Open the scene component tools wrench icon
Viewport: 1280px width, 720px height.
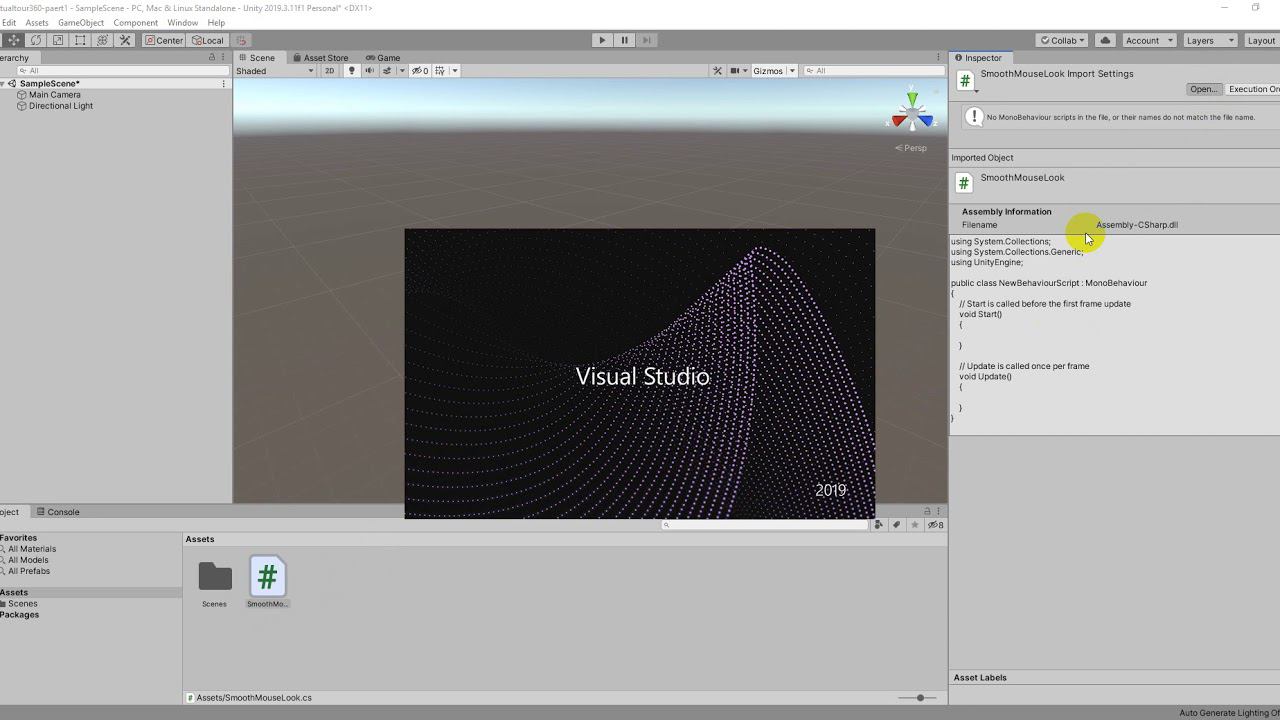(x=717, y=71)
